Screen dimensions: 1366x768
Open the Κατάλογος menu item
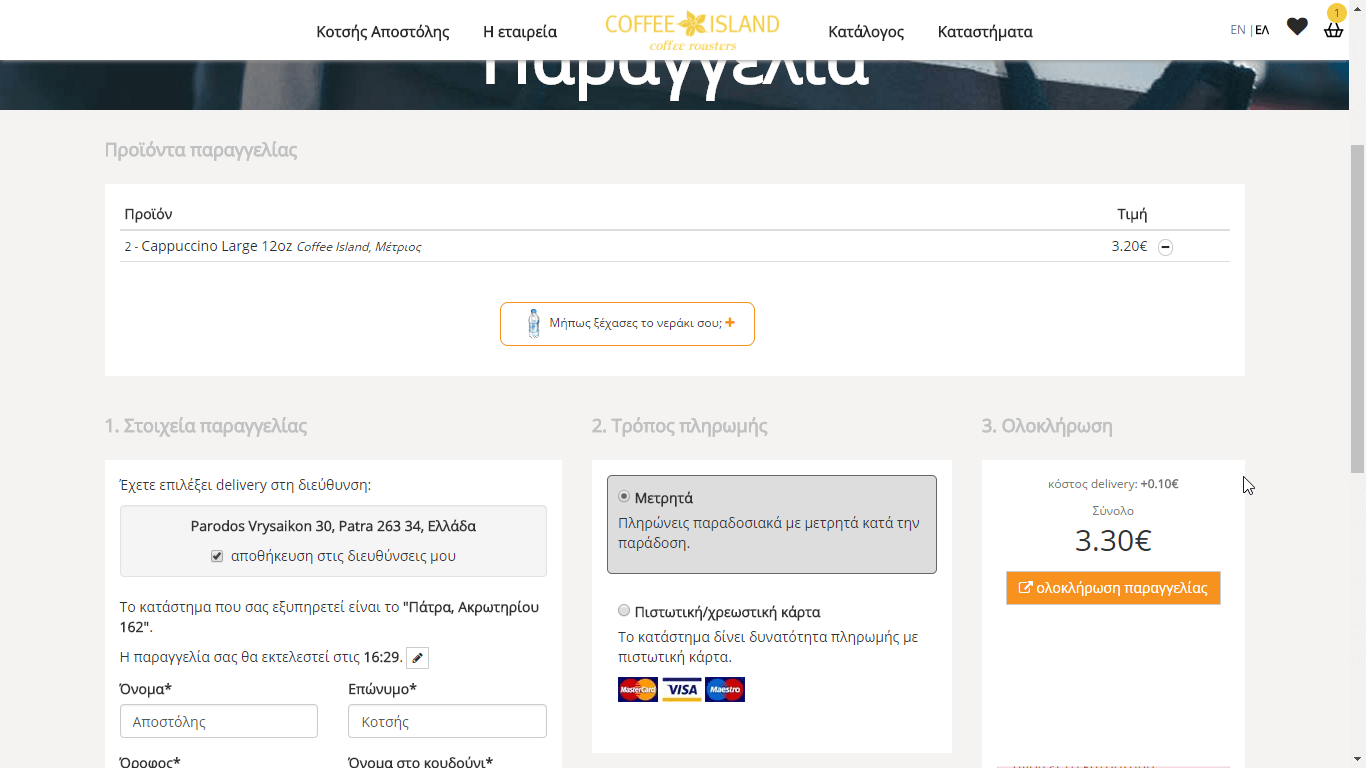[x=866, y=31]
